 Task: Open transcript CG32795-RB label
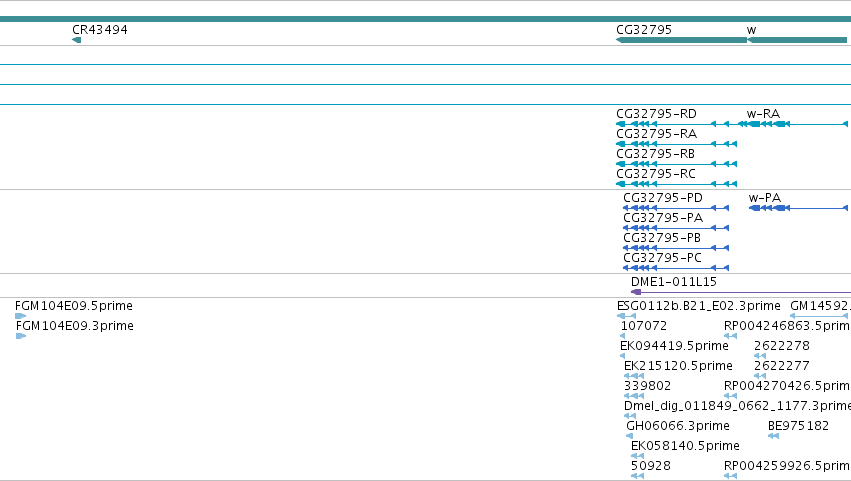point(656,154)
